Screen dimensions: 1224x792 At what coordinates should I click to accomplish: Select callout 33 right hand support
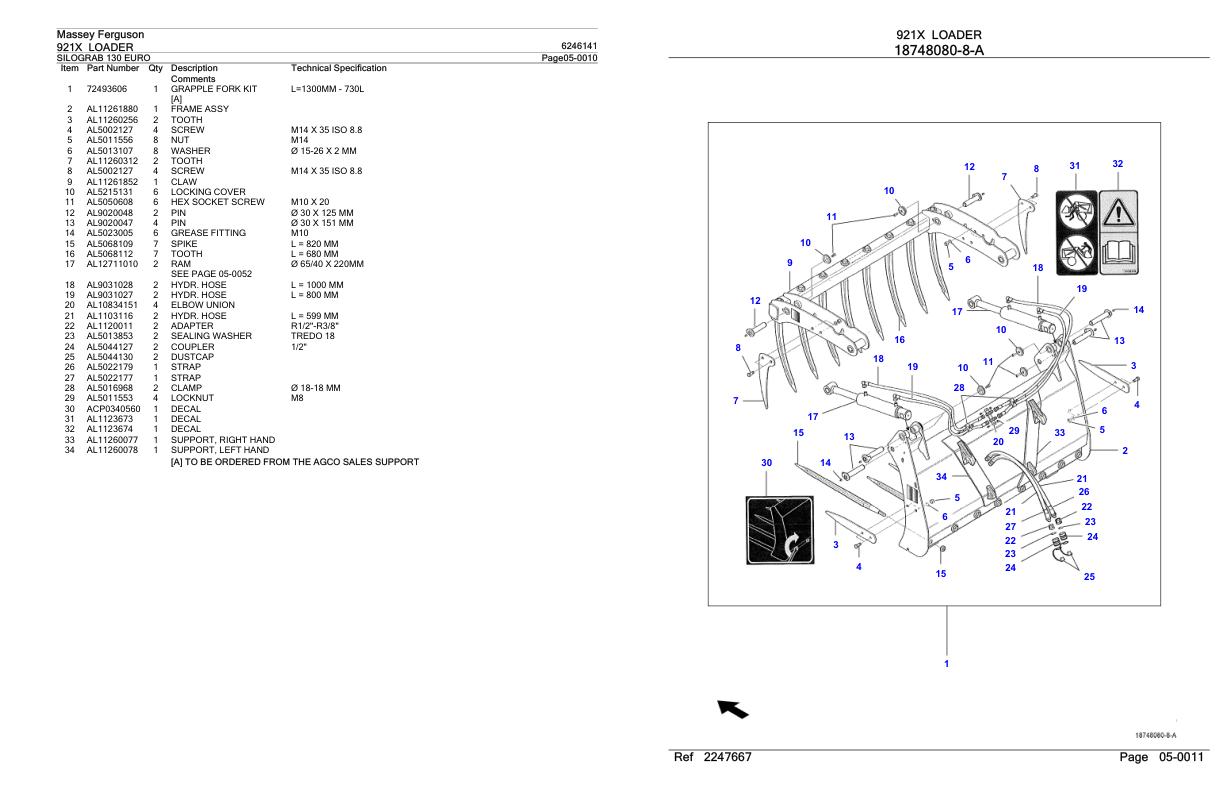(1060, 432)
